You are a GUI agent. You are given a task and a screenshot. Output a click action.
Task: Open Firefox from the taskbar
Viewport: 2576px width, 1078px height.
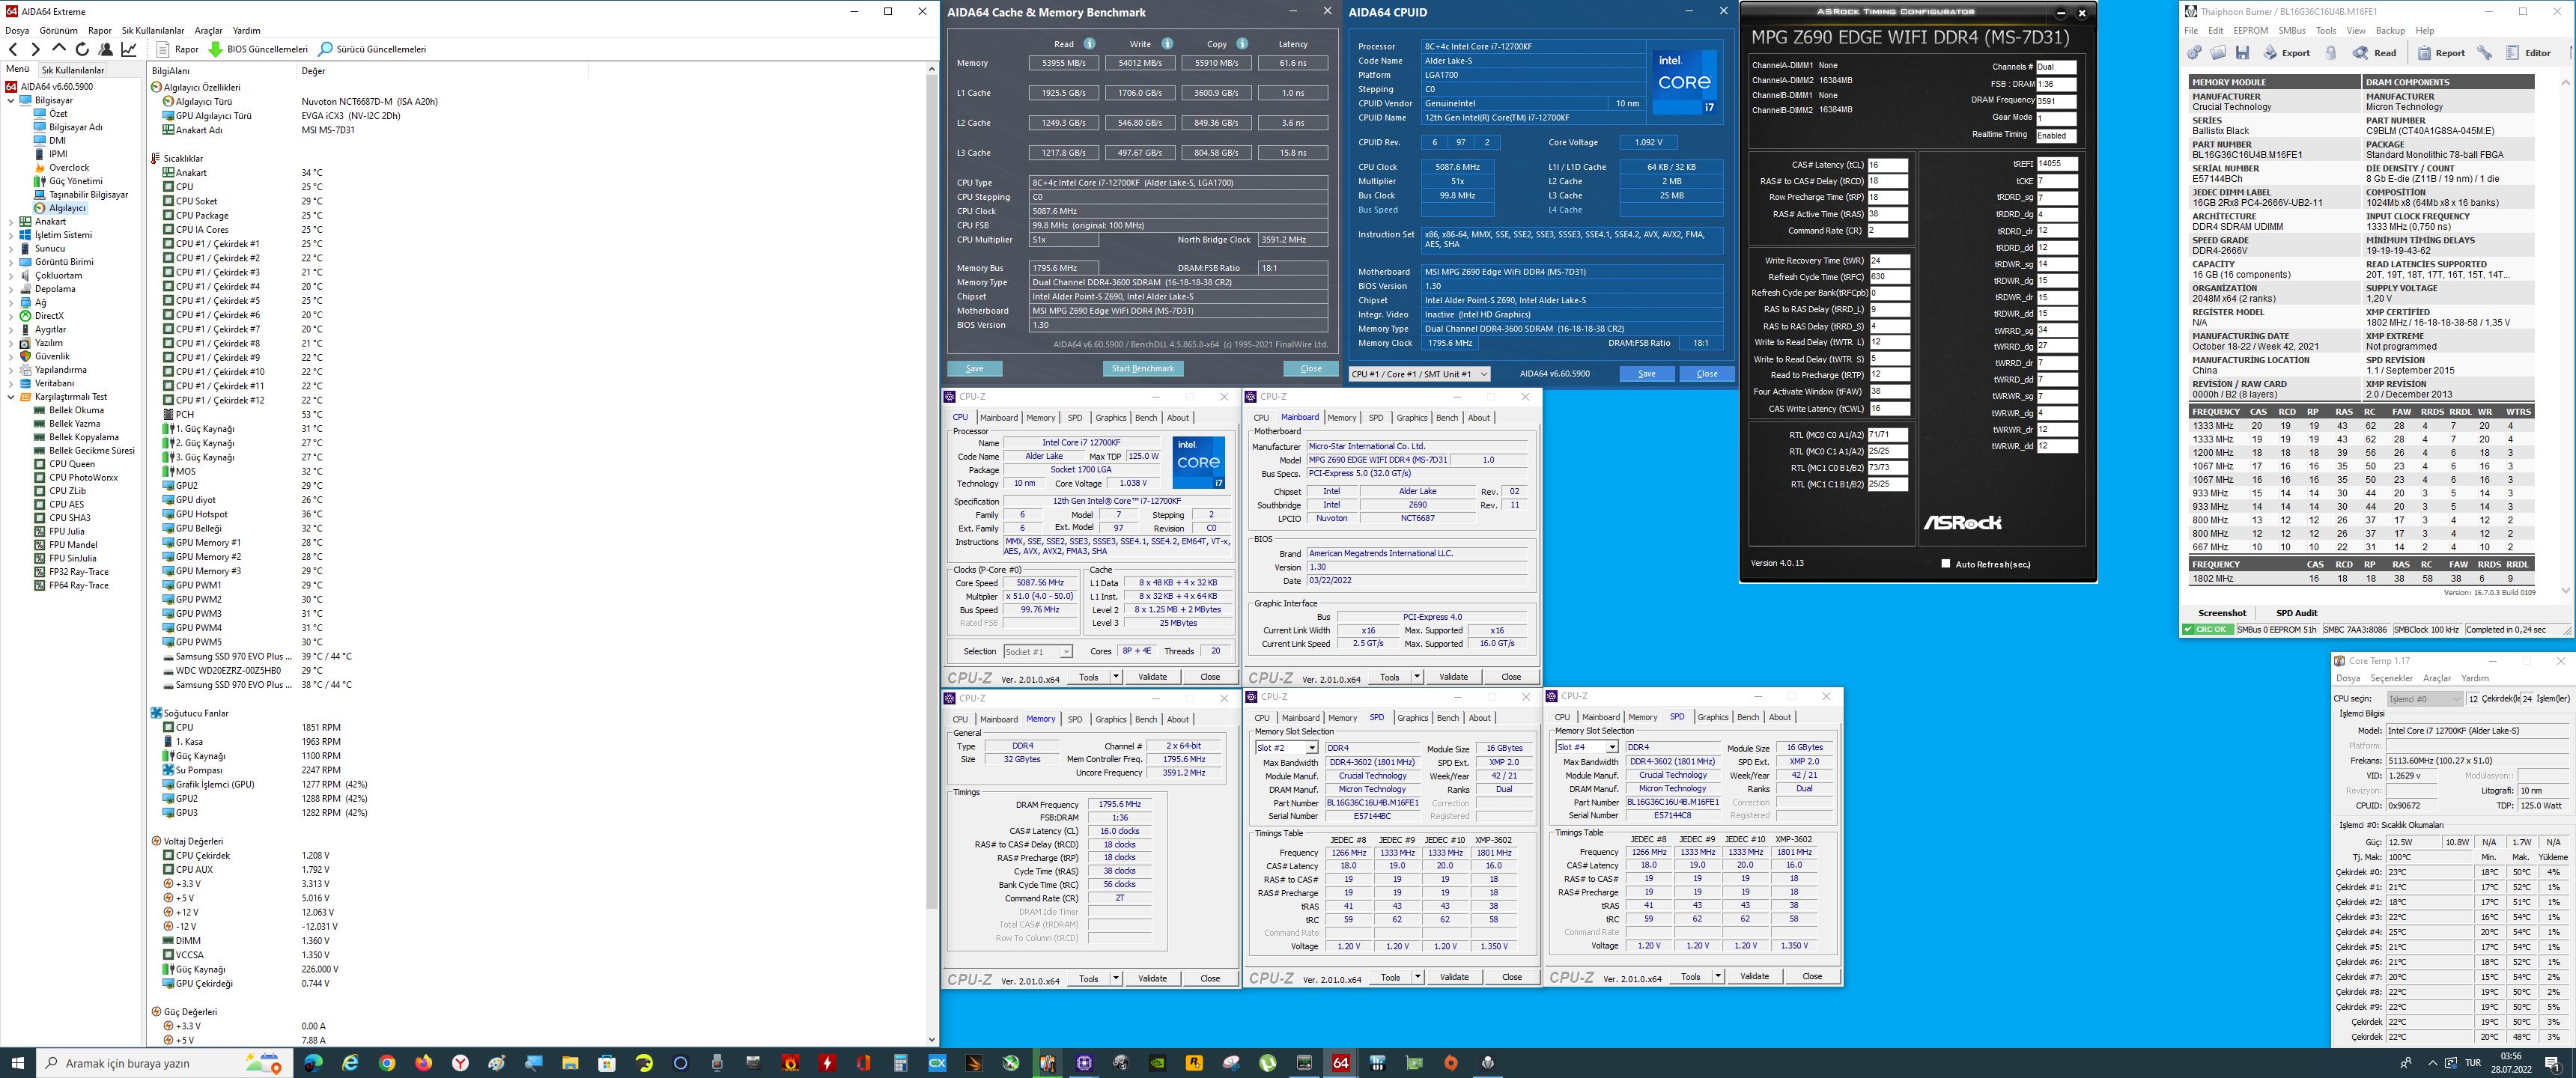tap(424, 1063)
